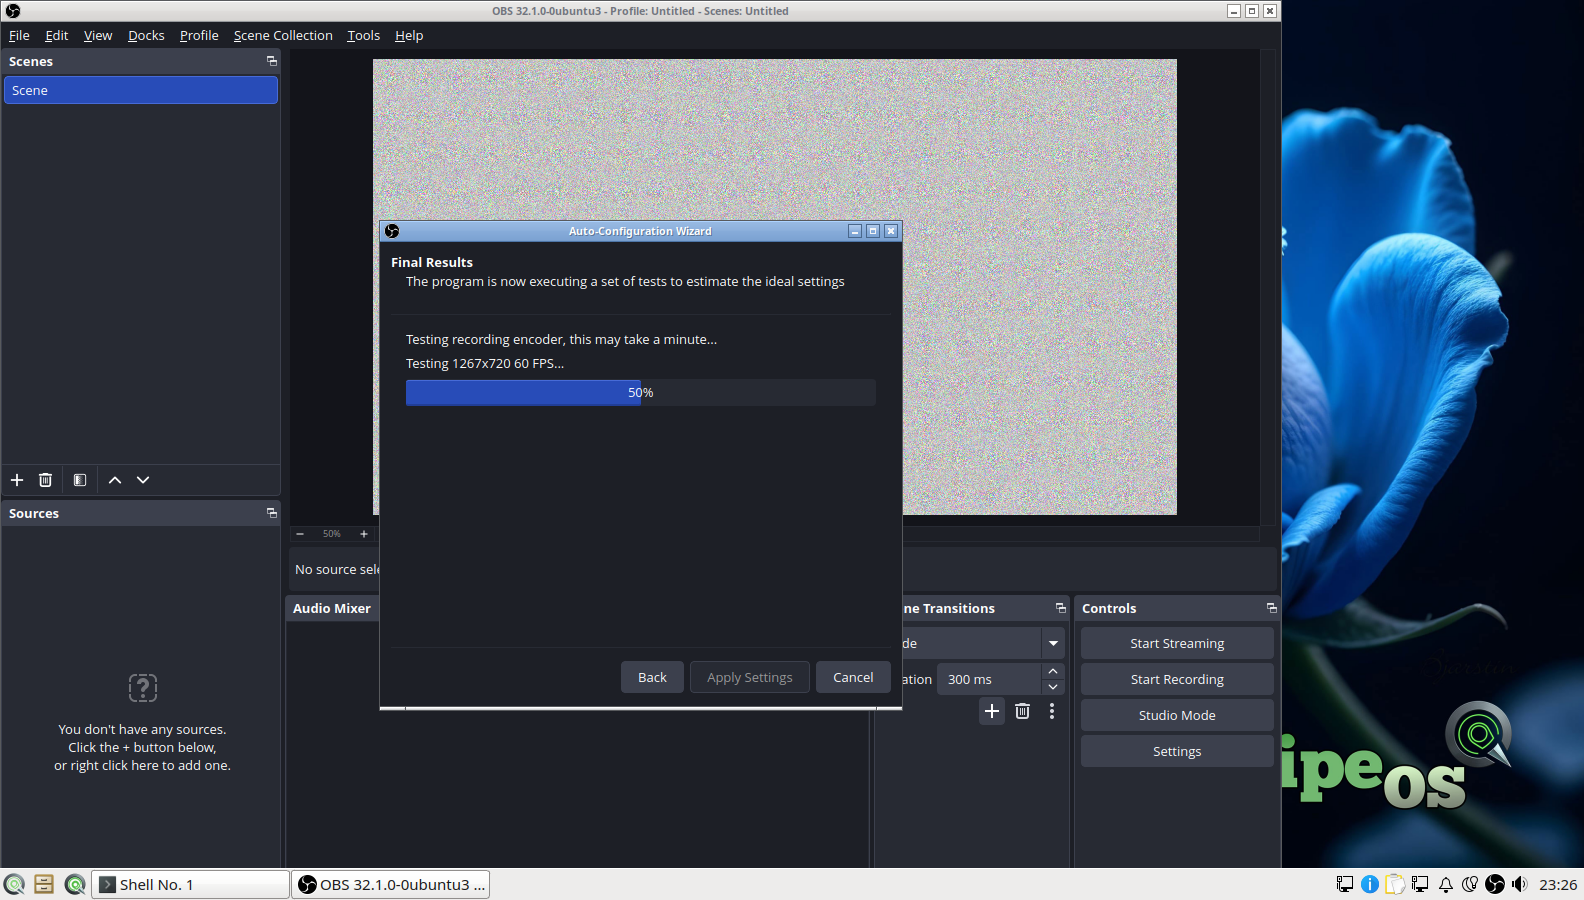Open scene filters in the Scenes toolbar

80,480
